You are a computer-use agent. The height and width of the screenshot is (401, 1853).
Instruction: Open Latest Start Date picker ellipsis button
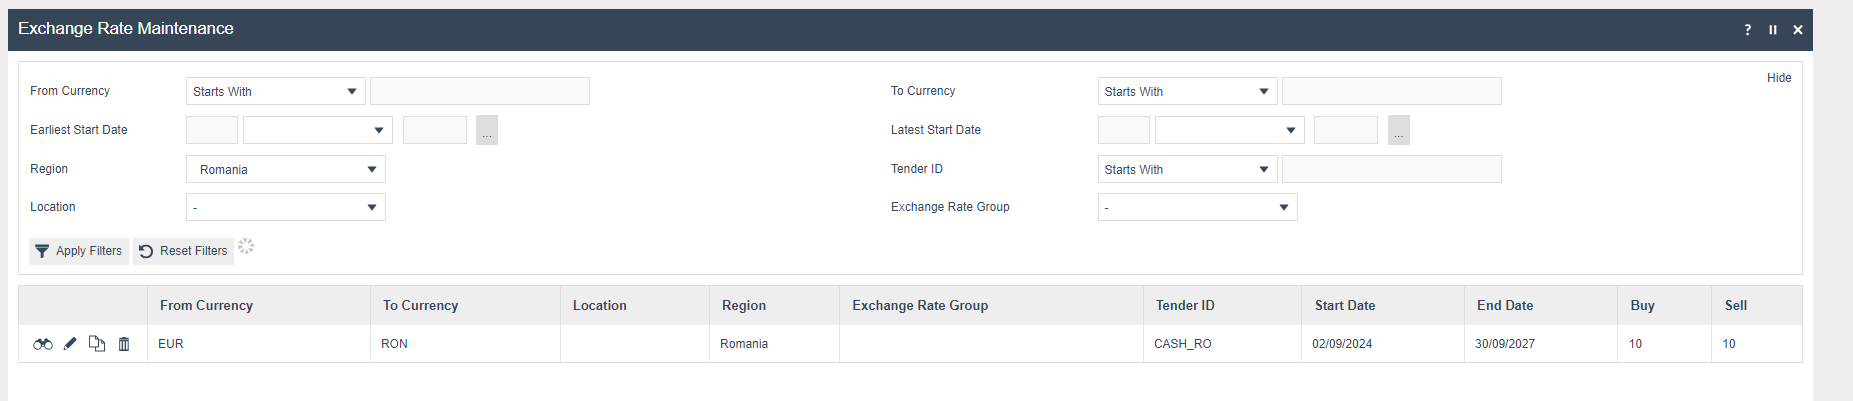[x=1398, y=131]
